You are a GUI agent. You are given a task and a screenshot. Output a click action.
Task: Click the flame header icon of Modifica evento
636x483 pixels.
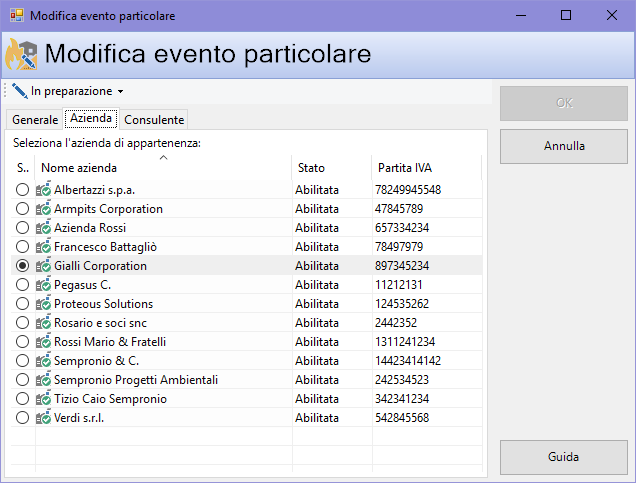[x=21, y=54]
